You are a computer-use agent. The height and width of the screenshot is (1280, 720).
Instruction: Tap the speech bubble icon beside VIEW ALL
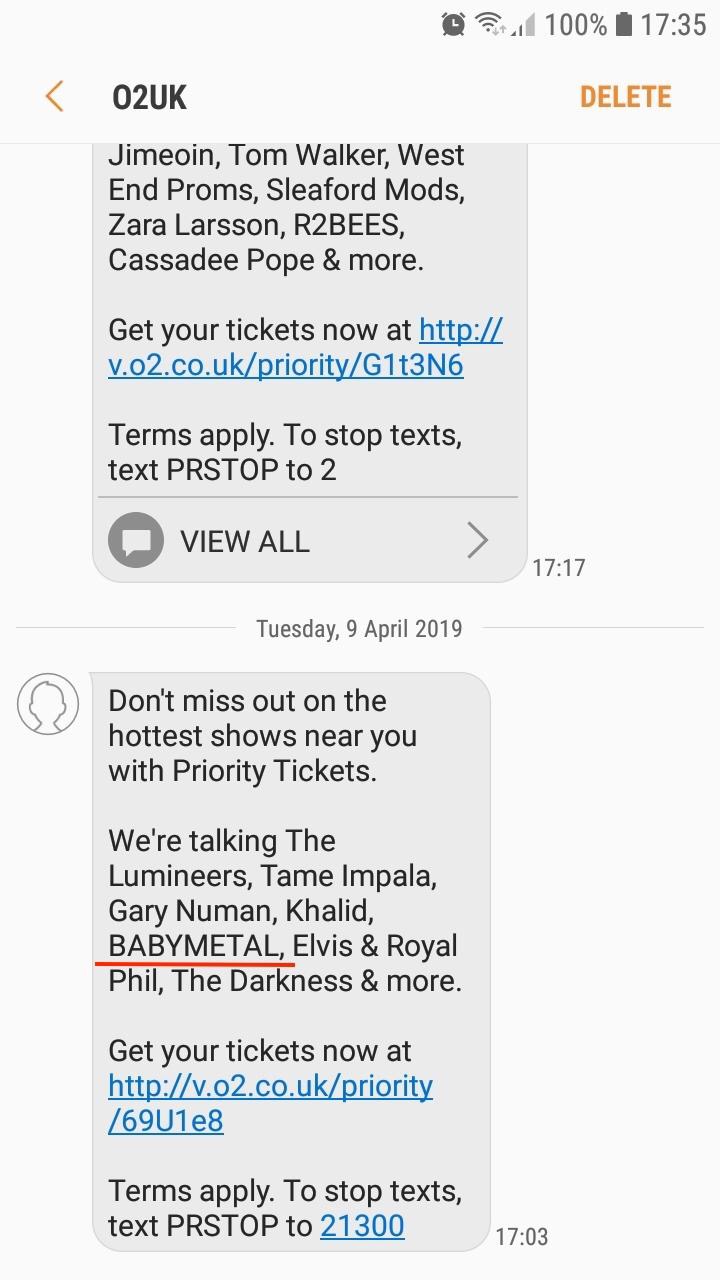point(136,540)
